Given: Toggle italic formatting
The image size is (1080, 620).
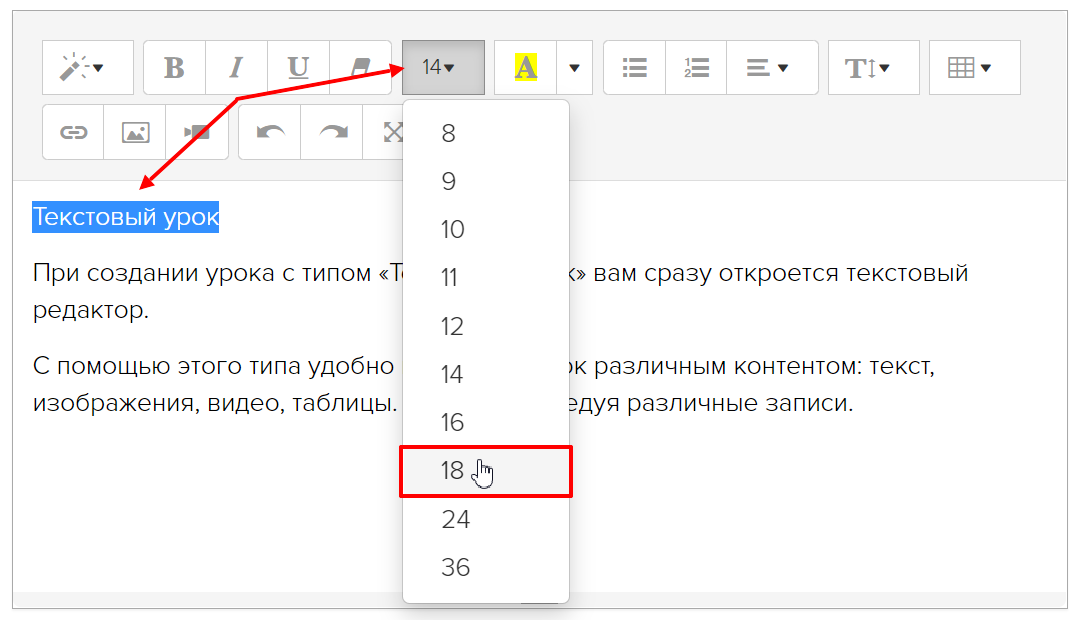Looking at the screenshot, I should 236,68.
